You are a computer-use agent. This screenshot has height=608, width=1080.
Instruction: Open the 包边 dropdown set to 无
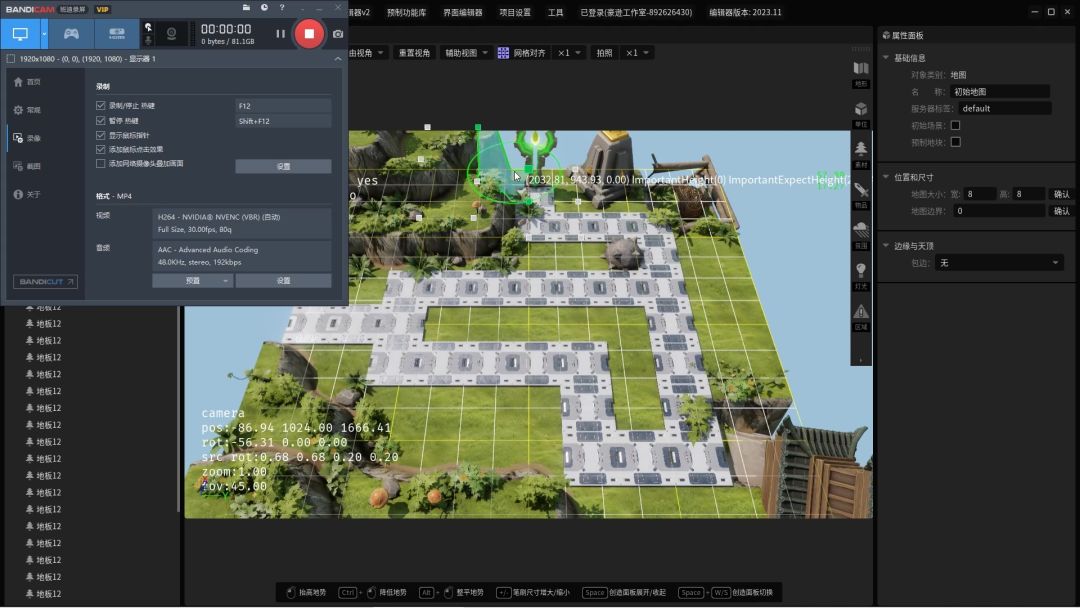coord(998,263)
